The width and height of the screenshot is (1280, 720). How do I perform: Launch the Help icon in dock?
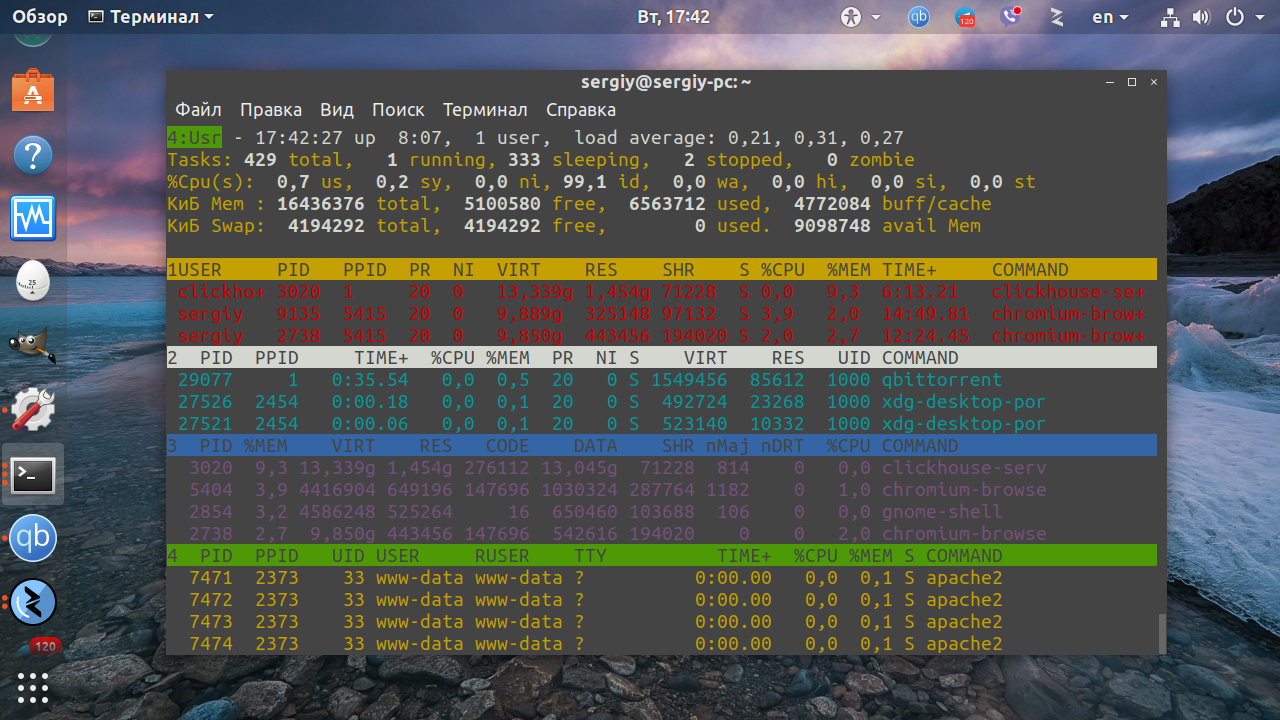coord(33,155)
